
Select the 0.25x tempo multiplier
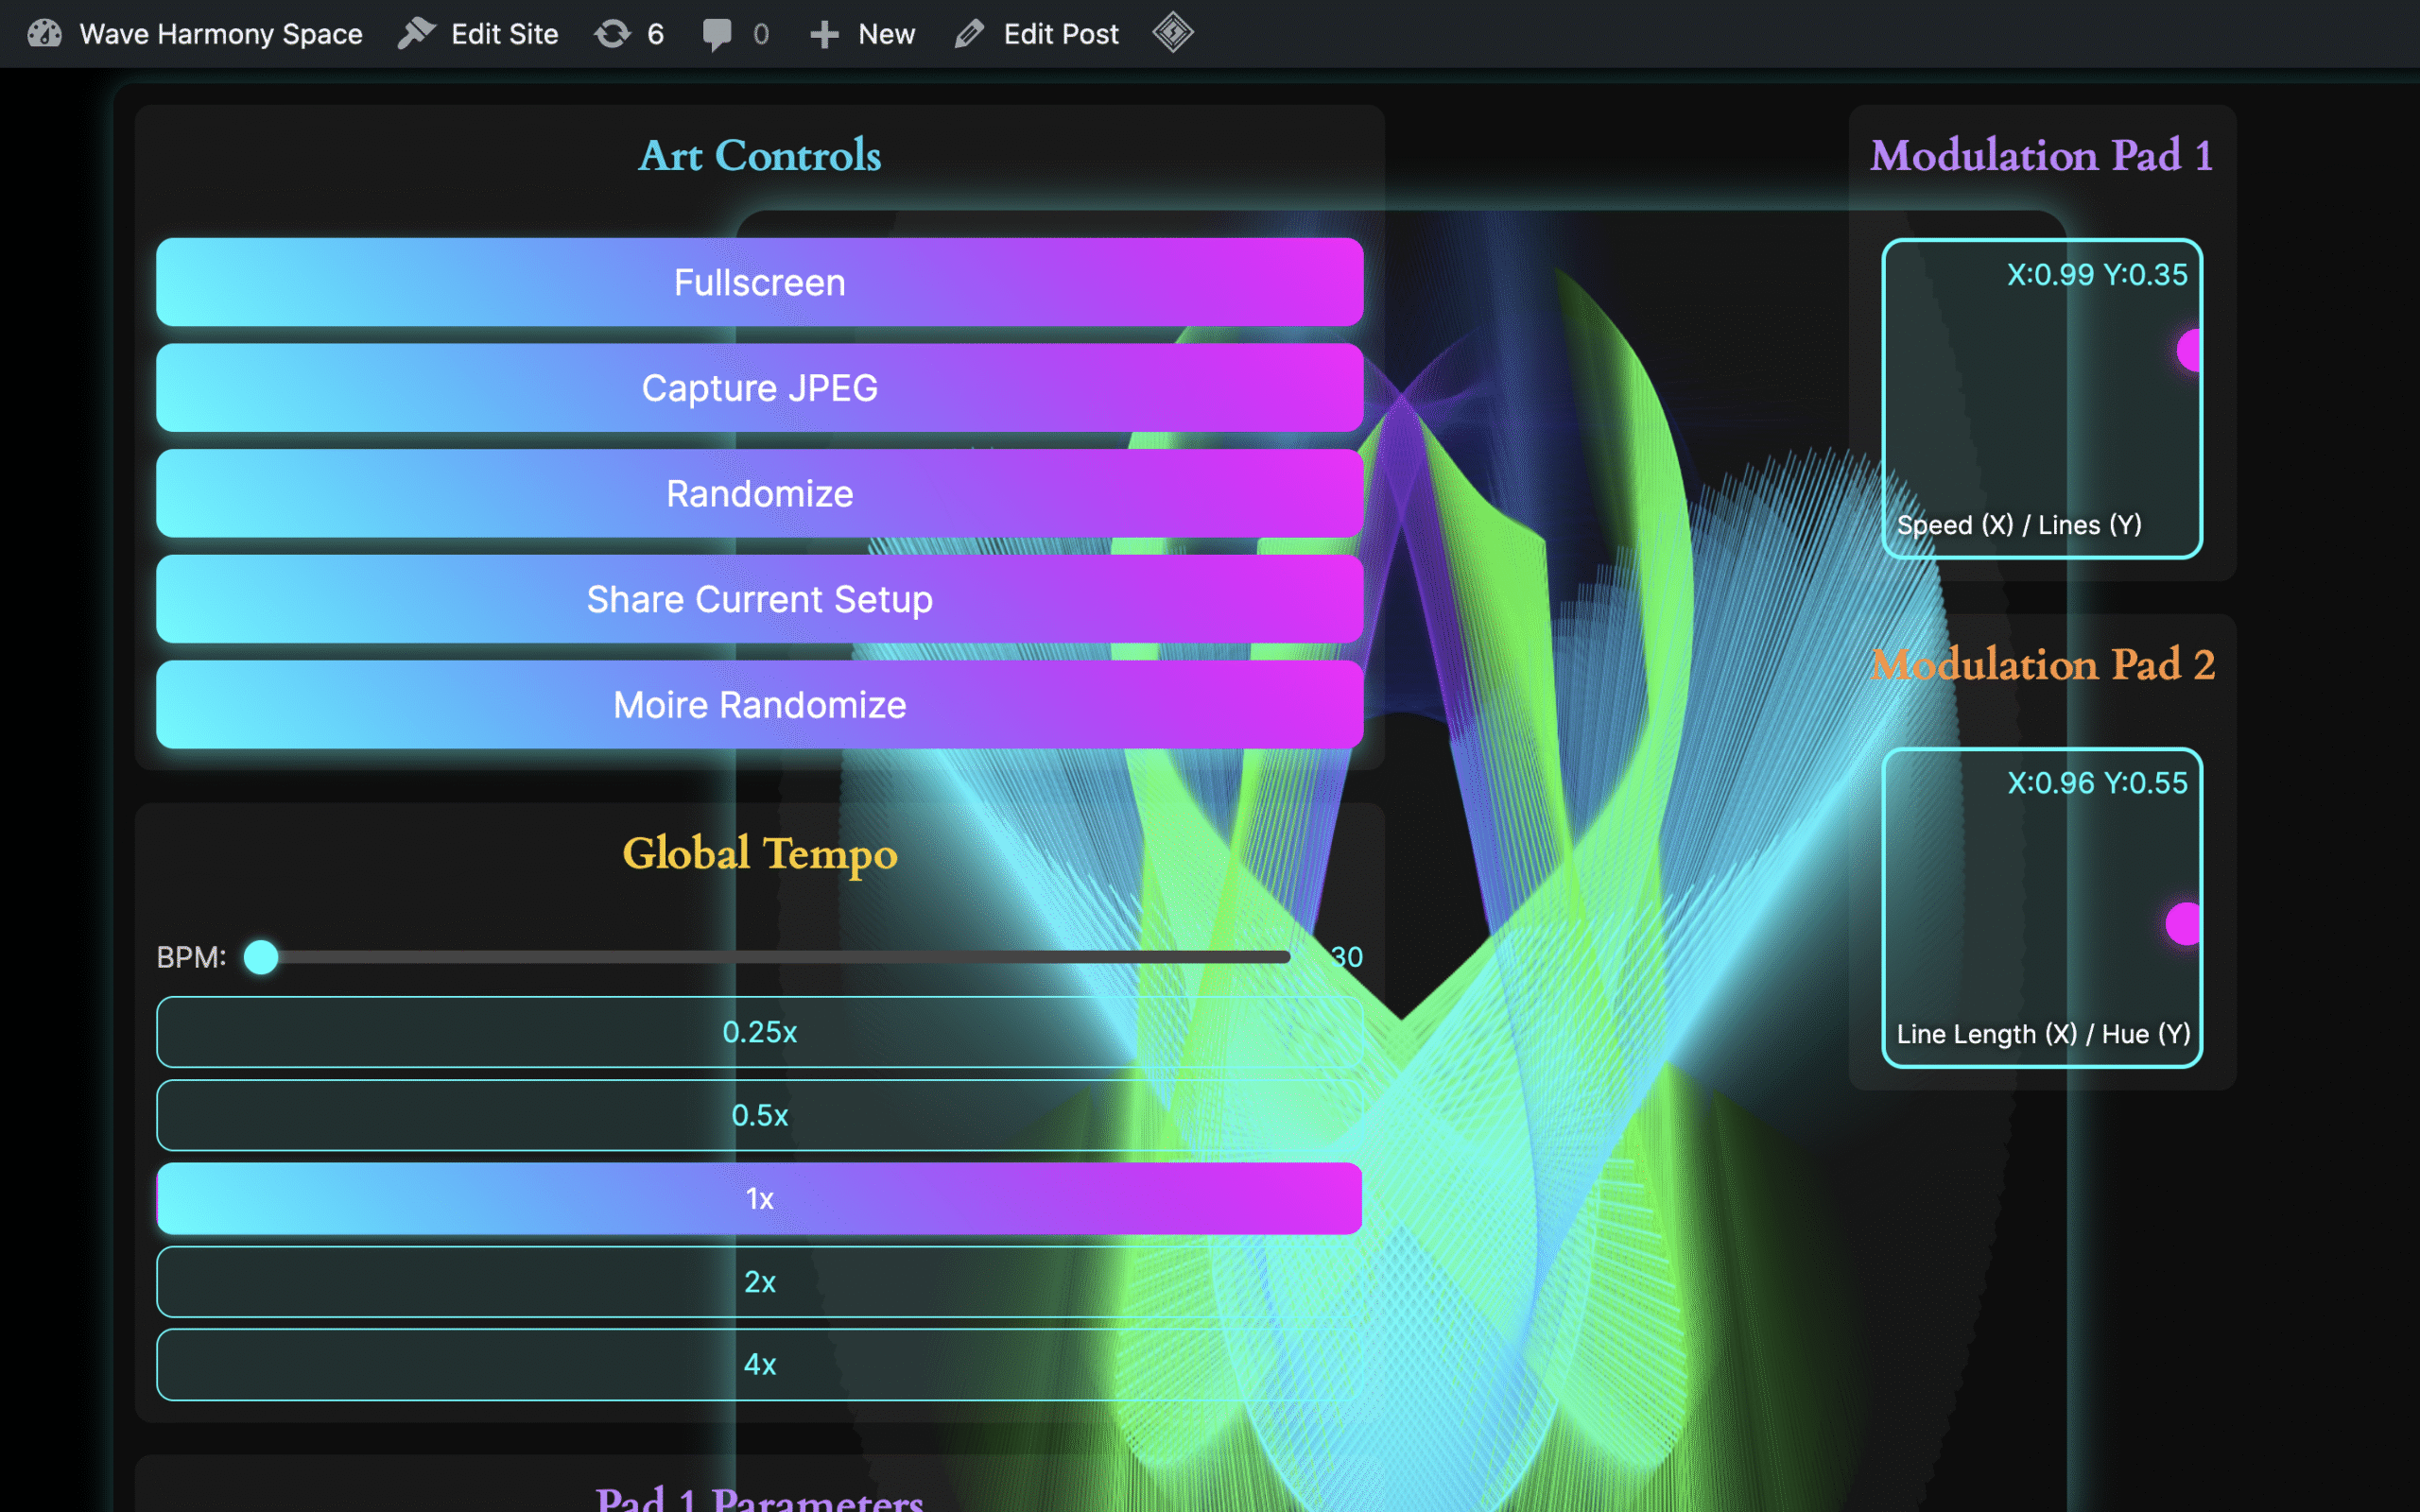tap(759, 1032)
